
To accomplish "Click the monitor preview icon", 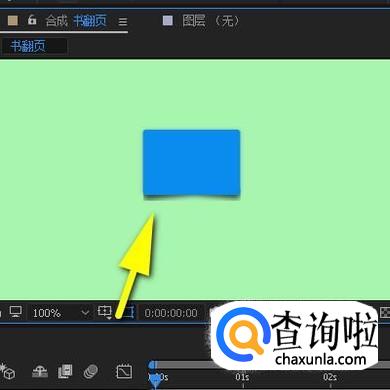I will 16,312.
